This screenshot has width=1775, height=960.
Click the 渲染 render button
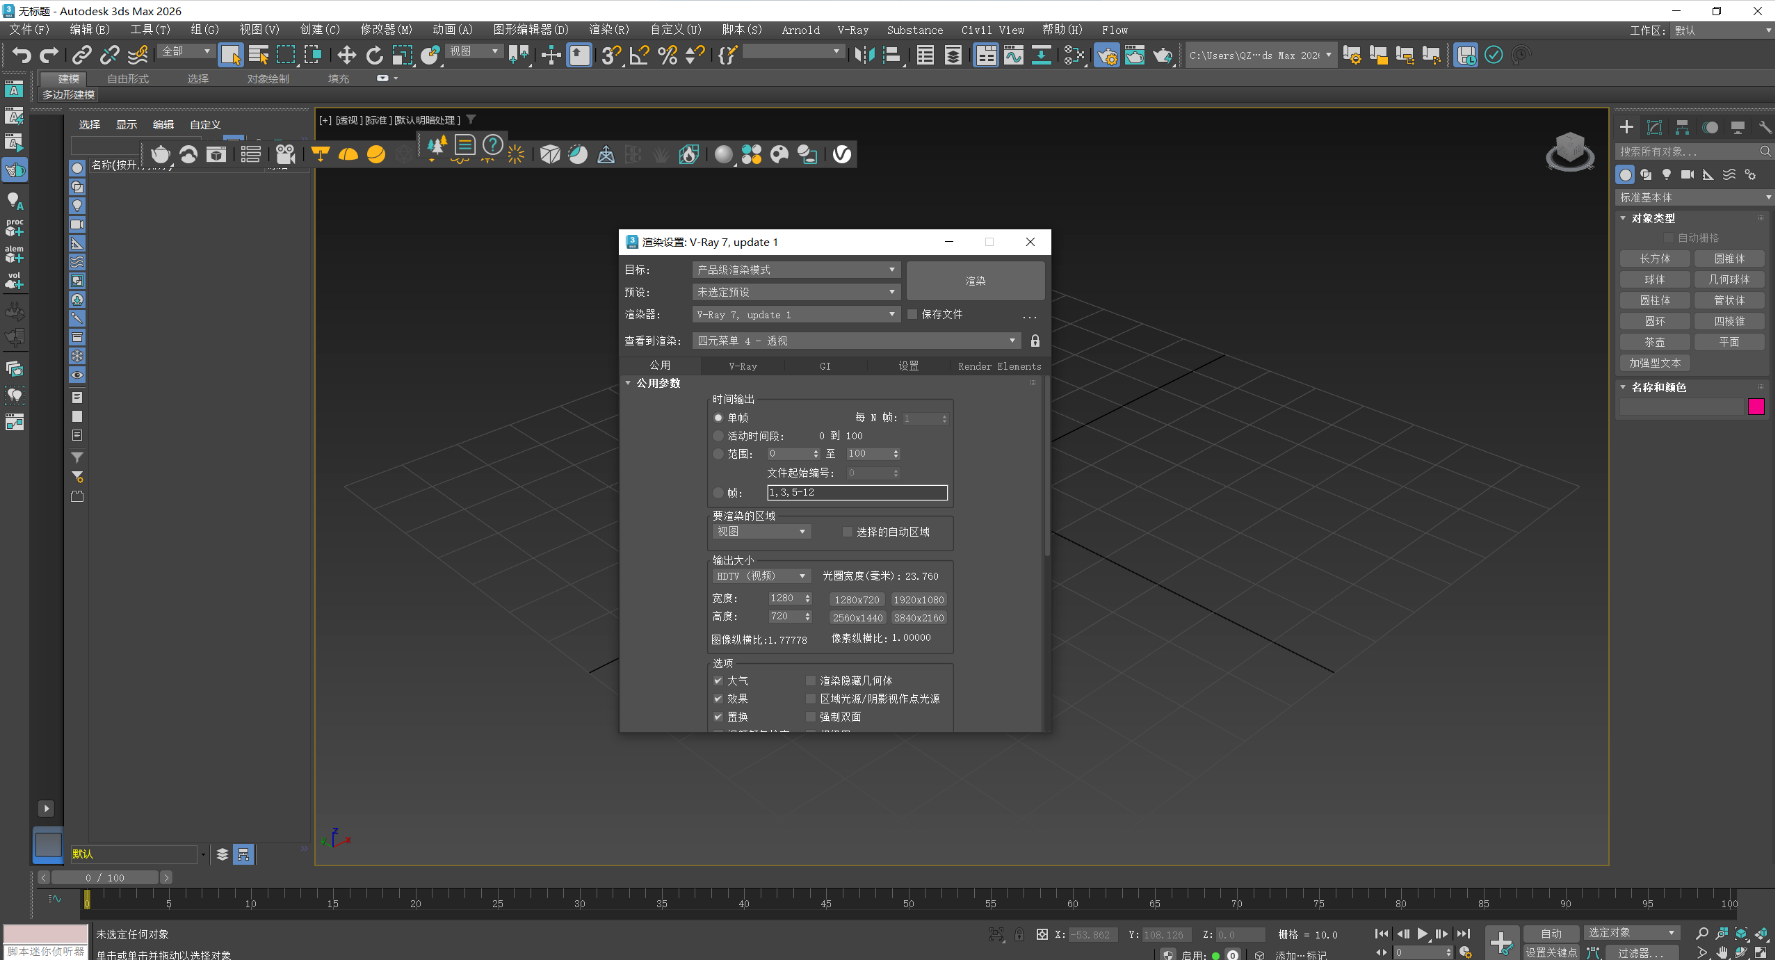[976, 281]
